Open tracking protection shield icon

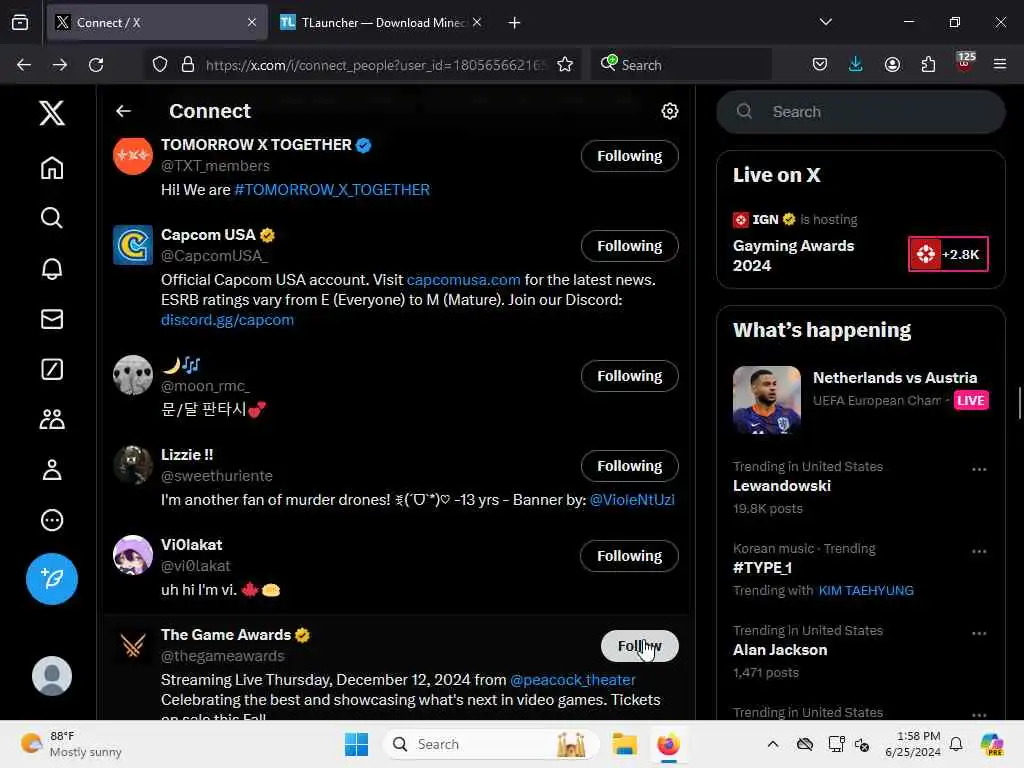(160, 65)
